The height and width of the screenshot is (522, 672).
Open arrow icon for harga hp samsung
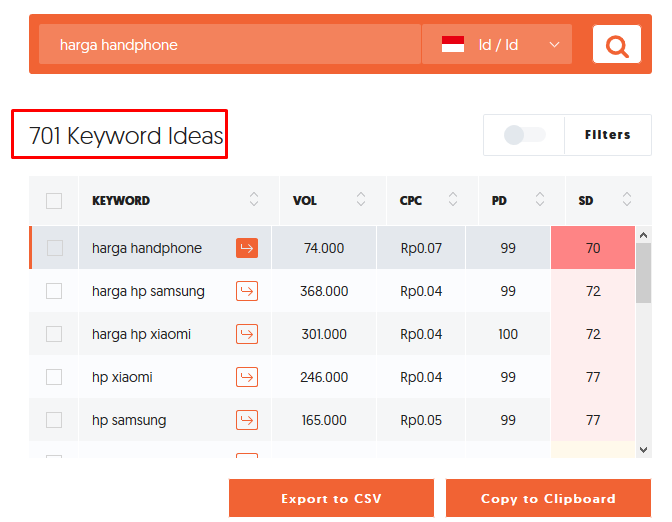point(247,291)
